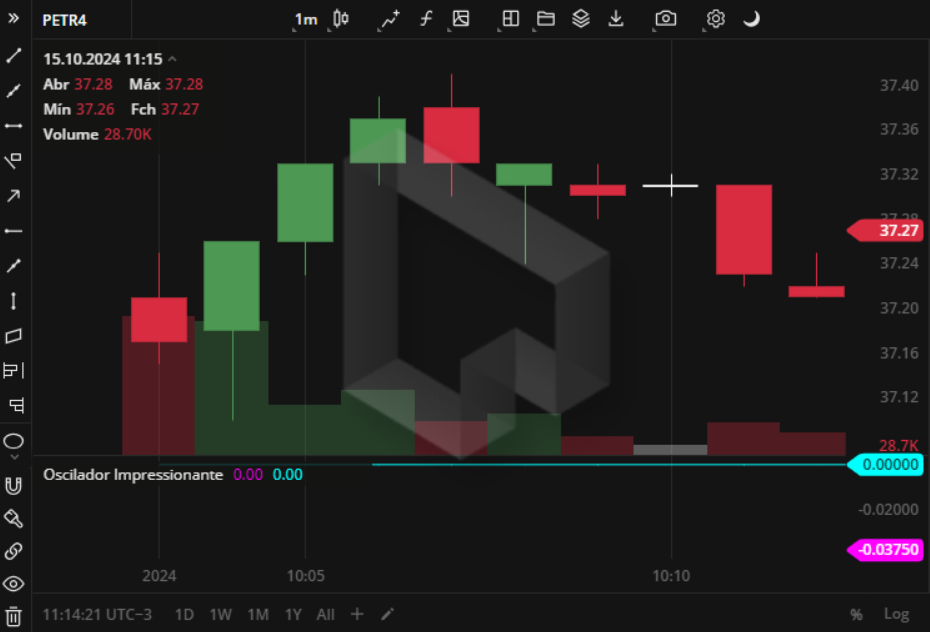Click the 11:14:21 UTC−3 timezone clock
Image resolution: width=930 pixels, height=632 pixels.
coord(97,615)
